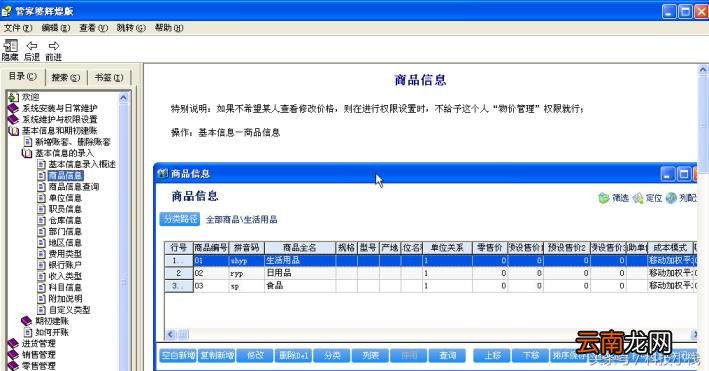This screenshot has height=371, width=709.
Task: Open the 商品信息查询 topic
Action: [74, 186]
